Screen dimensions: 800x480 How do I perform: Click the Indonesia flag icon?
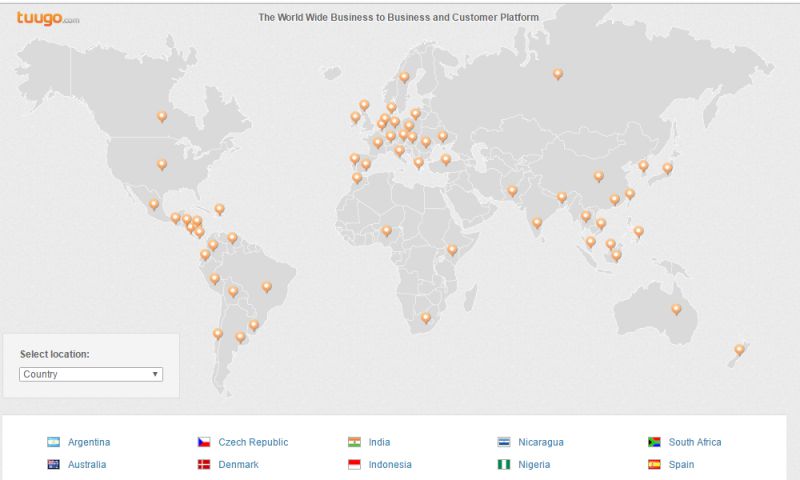pos(355,464)
